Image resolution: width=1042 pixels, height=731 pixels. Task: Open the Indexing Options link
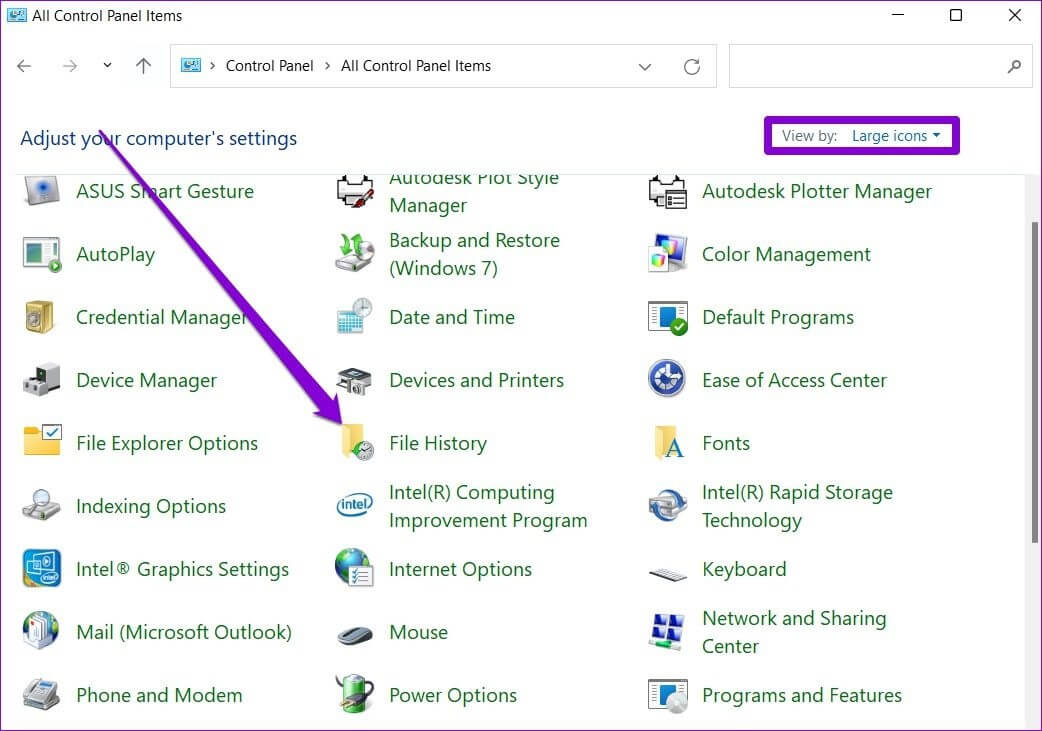tap(151, 506)
